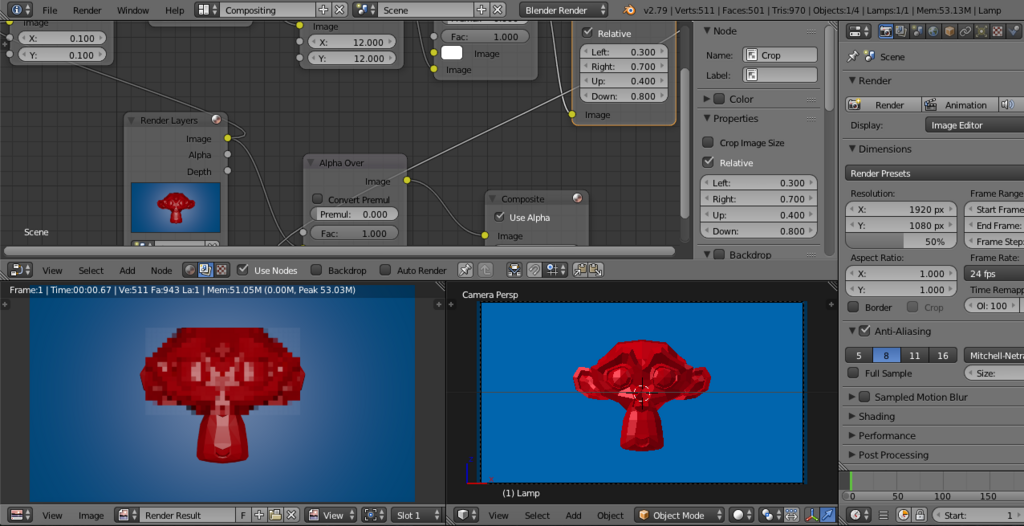Open the Render Presets dropdown
Viewport: 1024px width, 526px height.
(x=934, y=173)
